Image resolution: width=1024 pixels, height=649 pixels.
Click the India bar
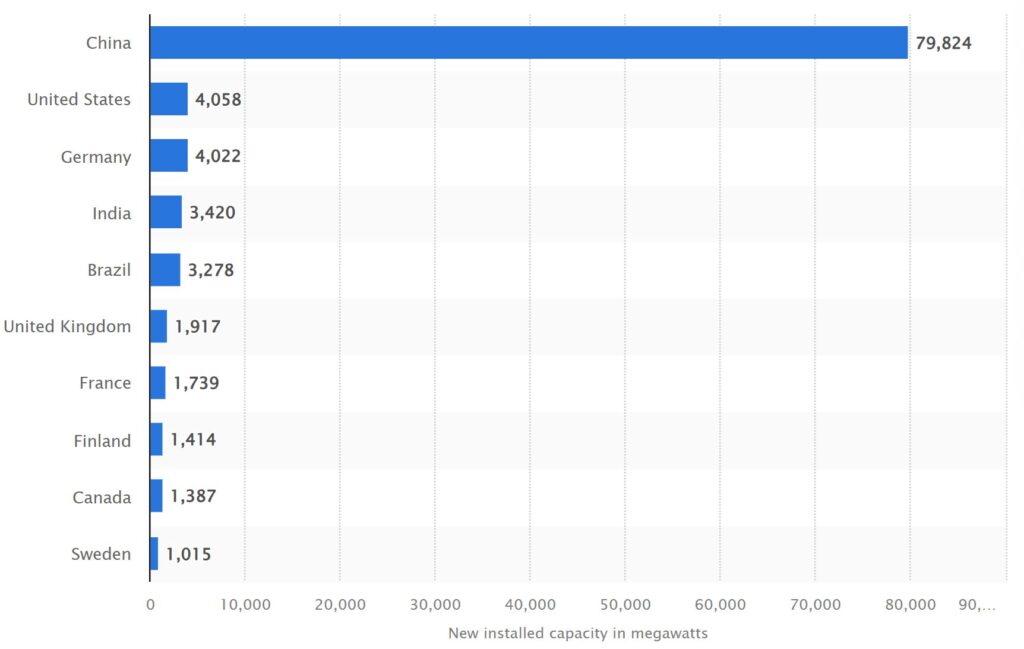pyautogui.click(x=166, y=212)
